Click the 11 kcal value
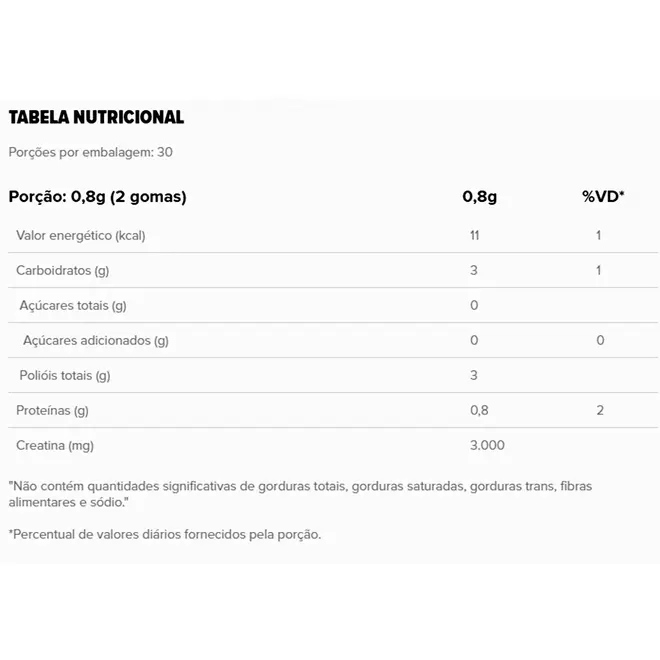Viewport: 660px width, 660px height. pyautogui.click(x=474, y=235)
